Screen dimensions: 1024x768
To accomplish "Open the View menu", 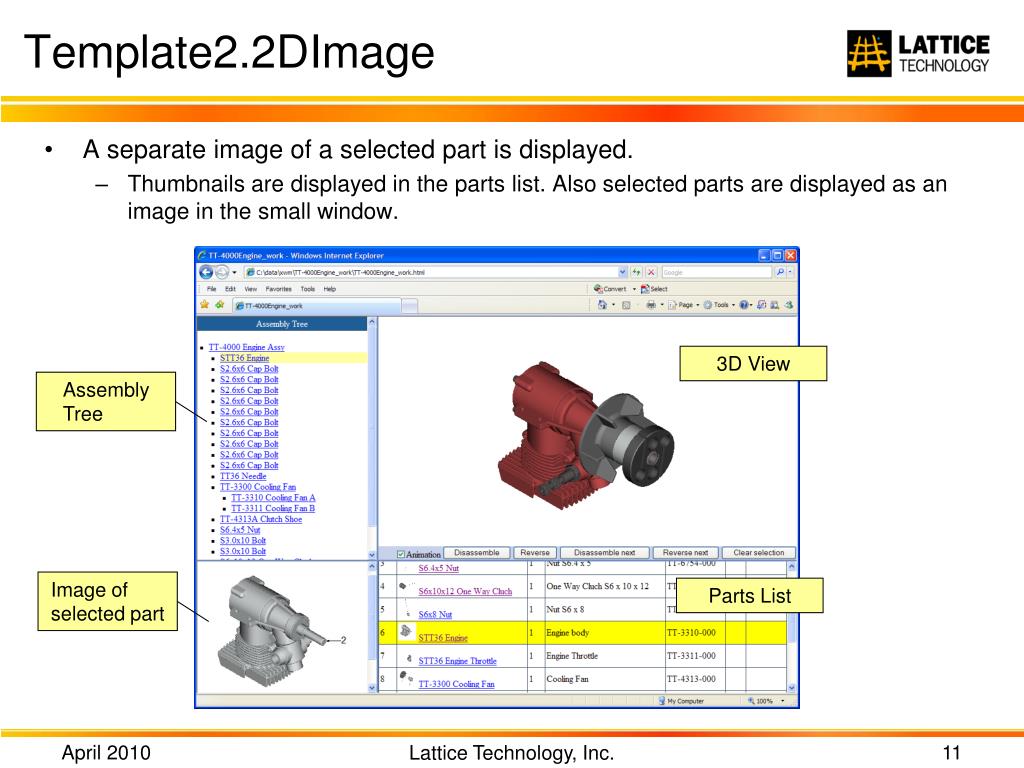I will click(x=250, y=289).
